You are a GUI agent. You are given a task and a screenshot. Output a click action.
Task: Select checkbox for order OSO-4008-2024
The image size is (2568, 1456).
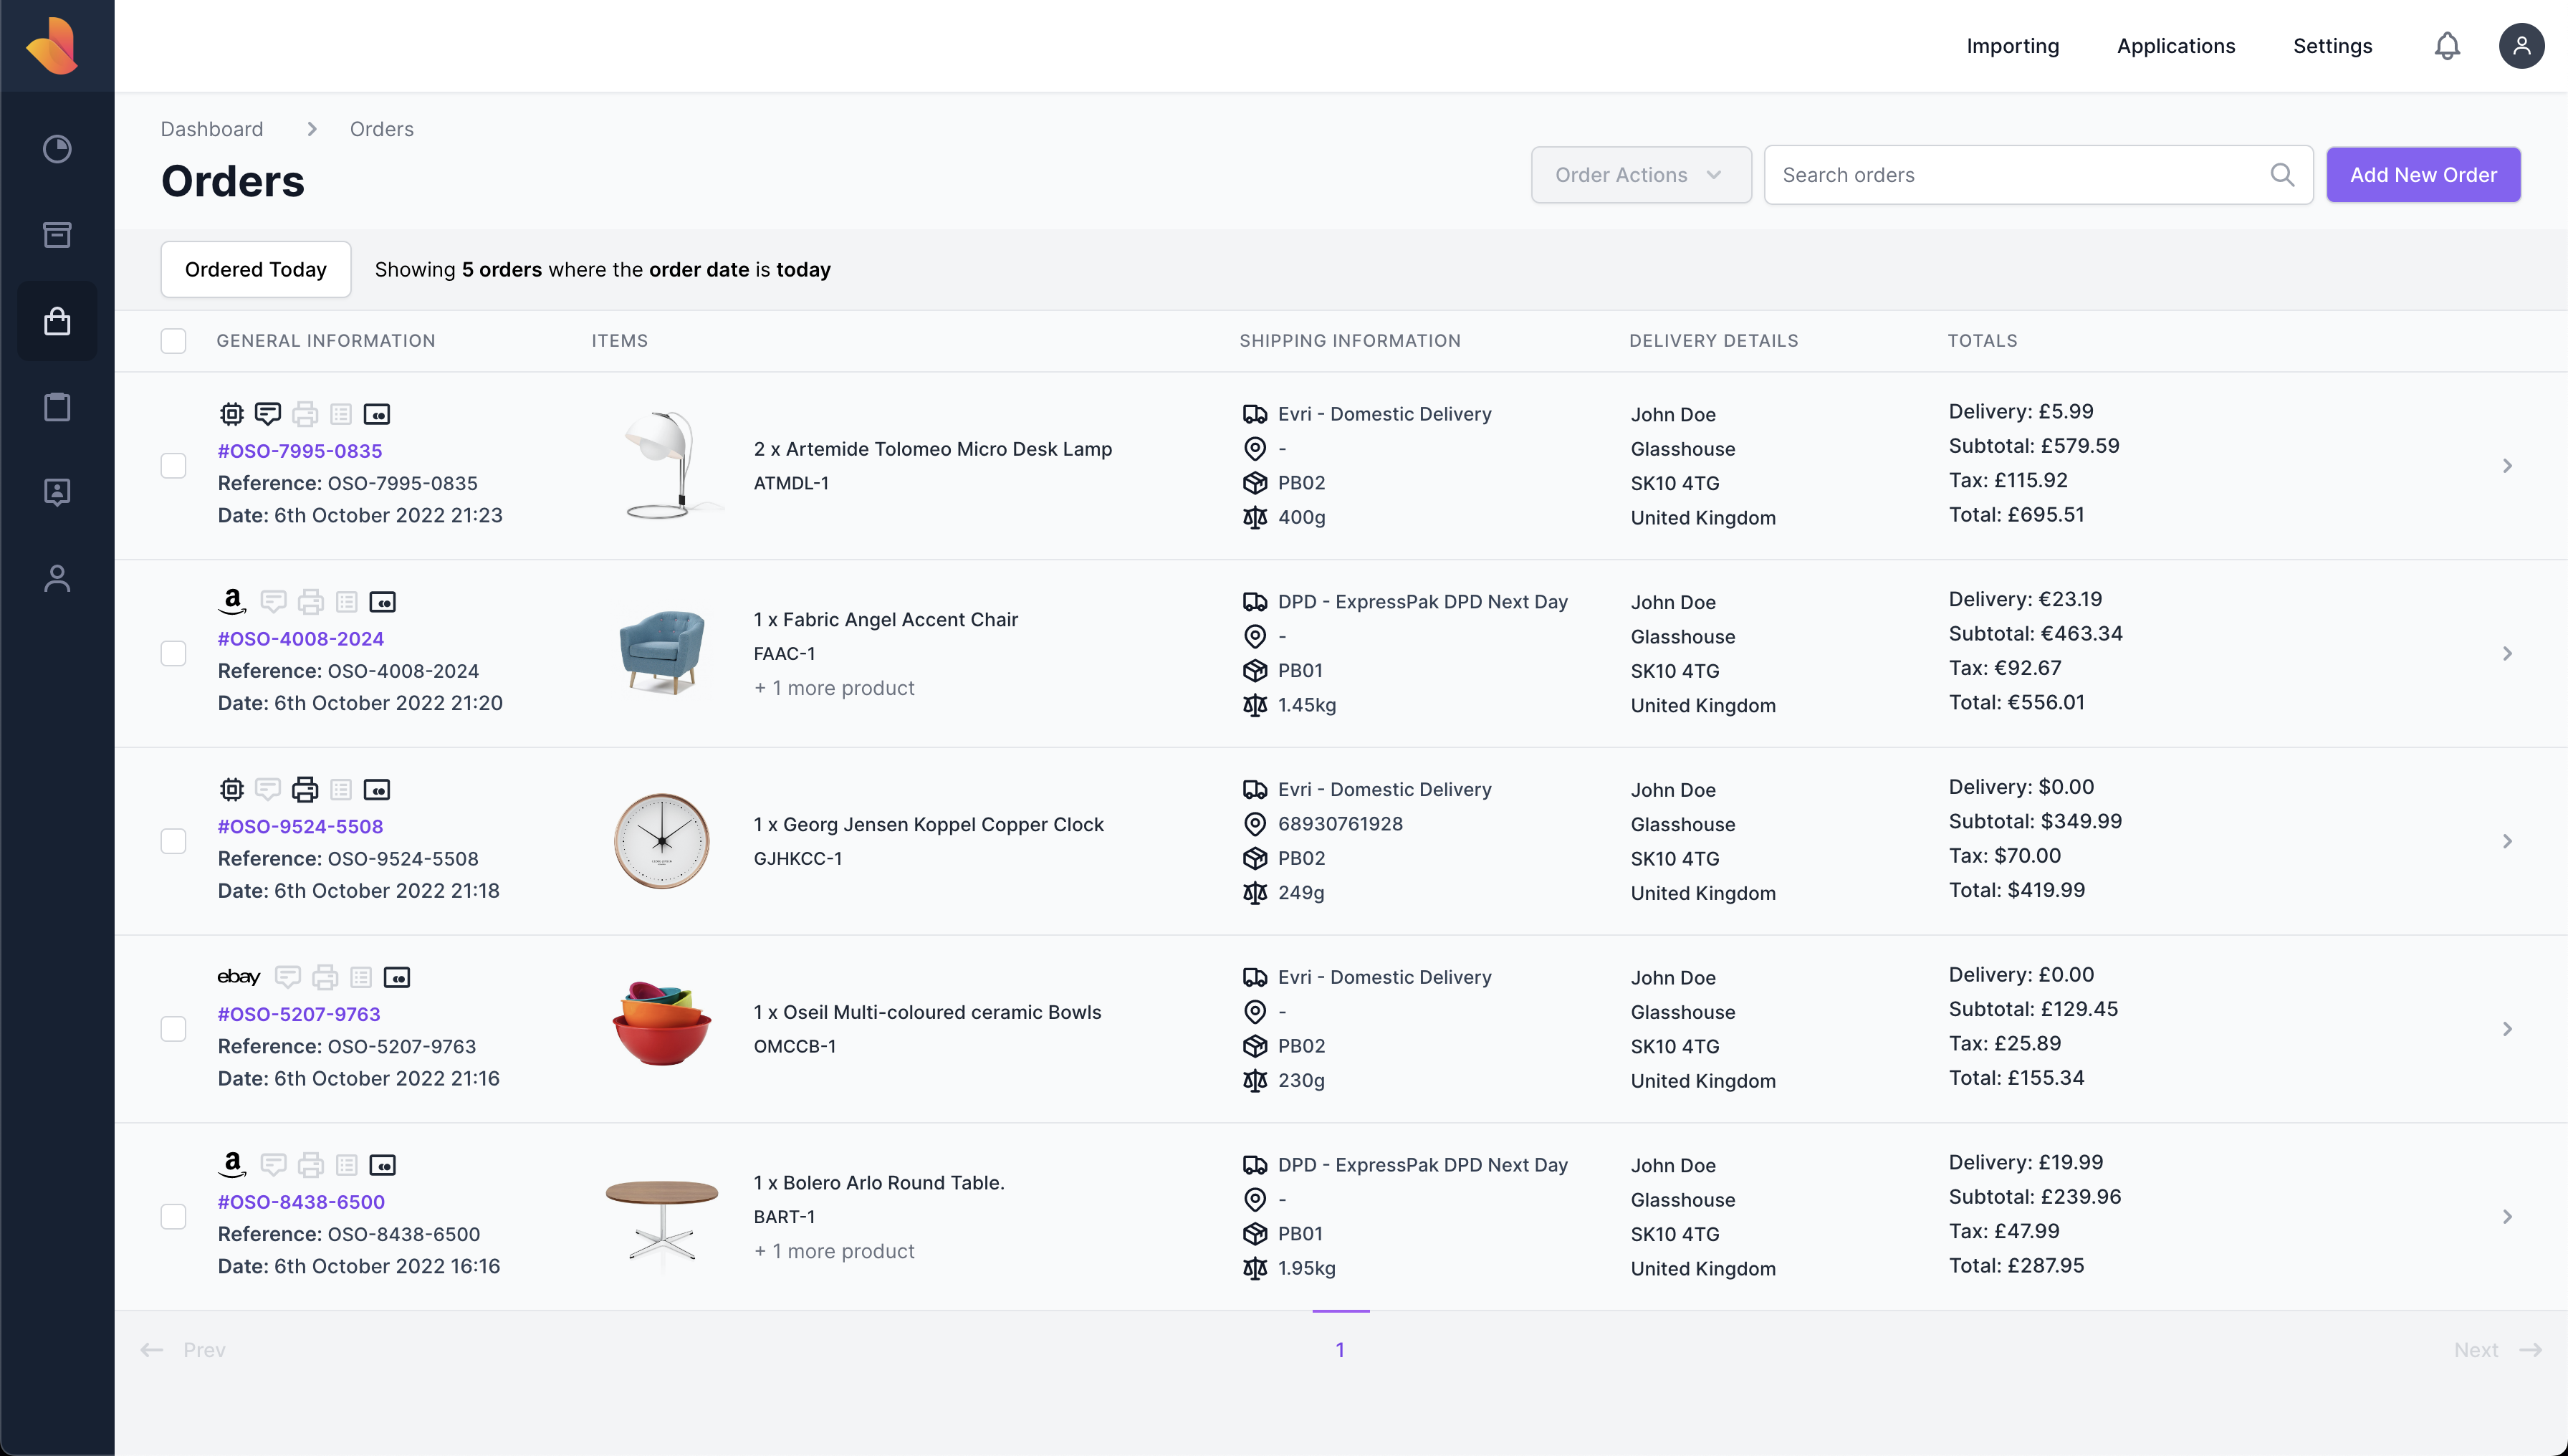click(173, 653)
